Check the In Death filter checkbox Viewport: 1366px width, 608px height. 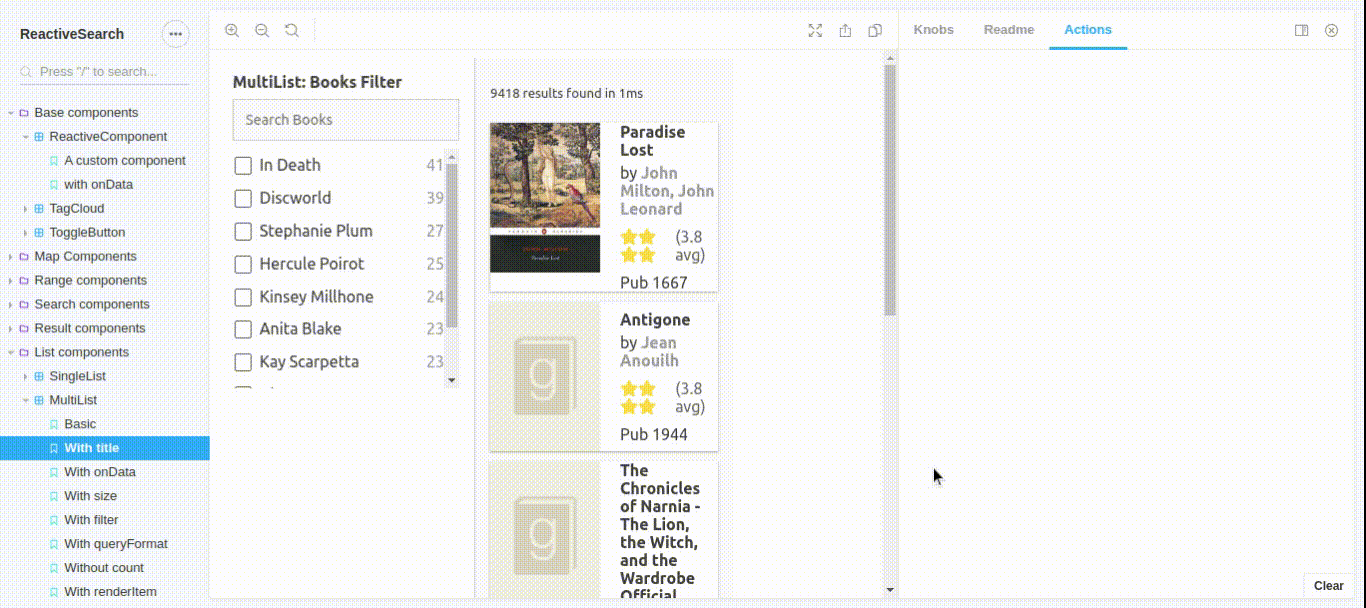(x=242, y=165)
